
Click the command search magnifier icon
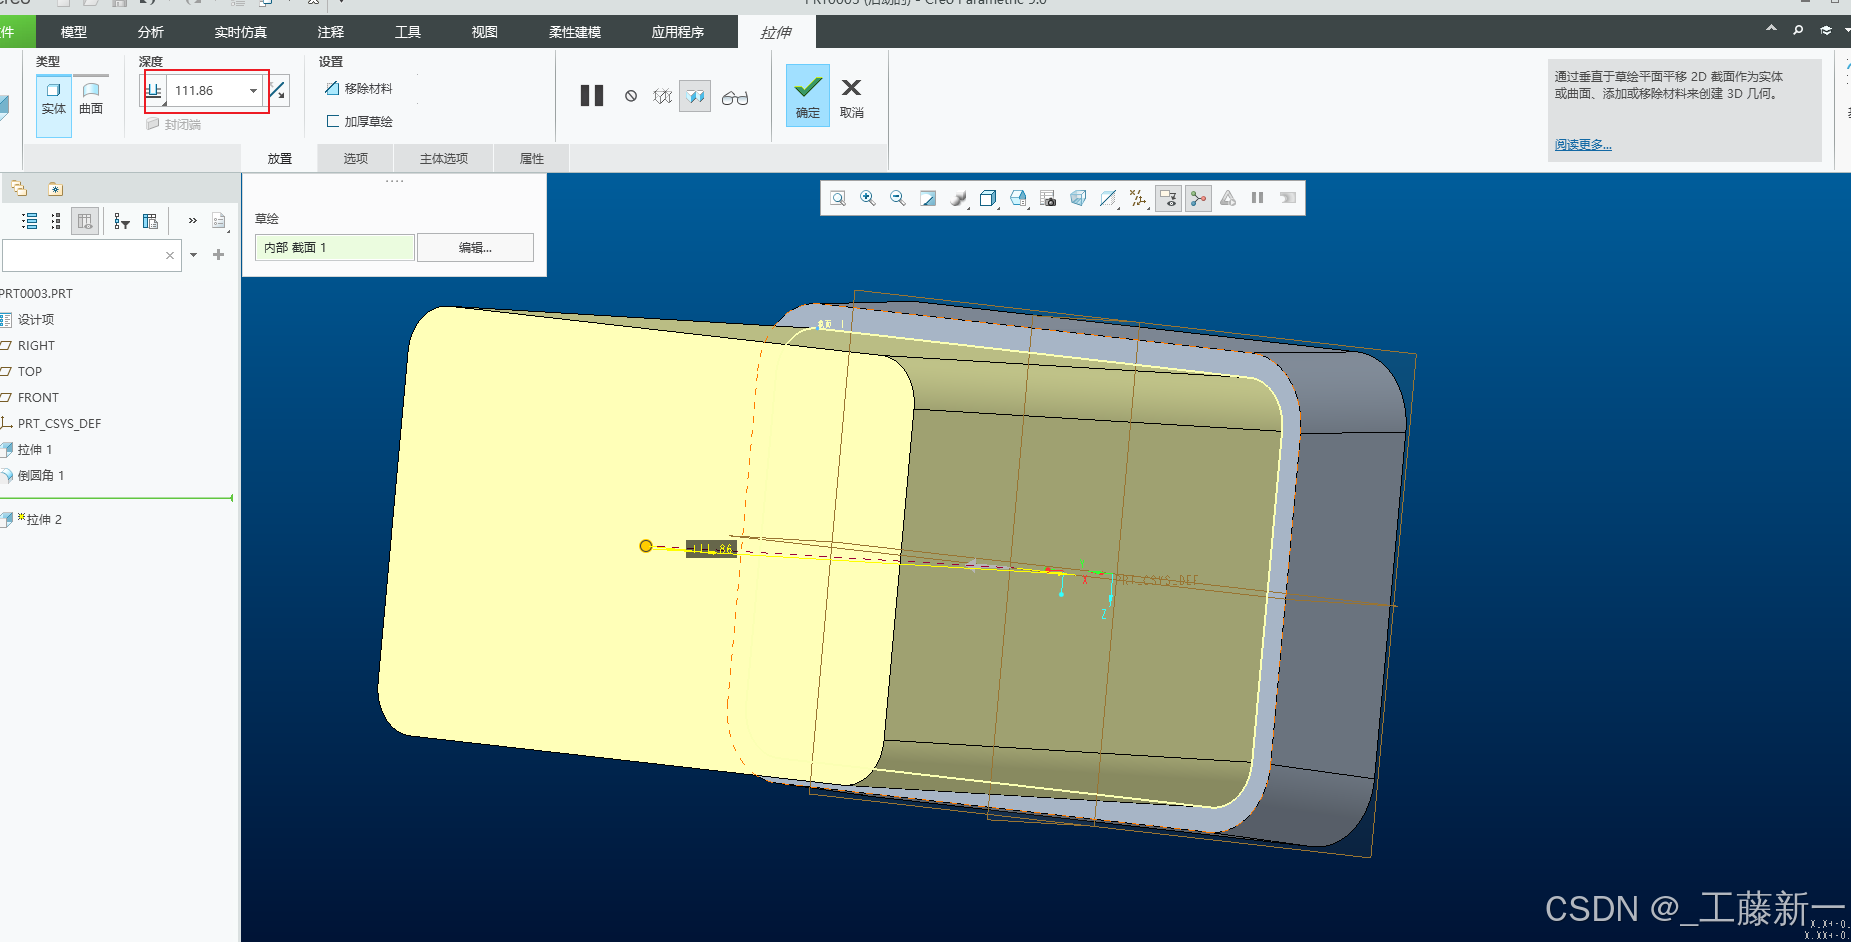point(1798,30)
